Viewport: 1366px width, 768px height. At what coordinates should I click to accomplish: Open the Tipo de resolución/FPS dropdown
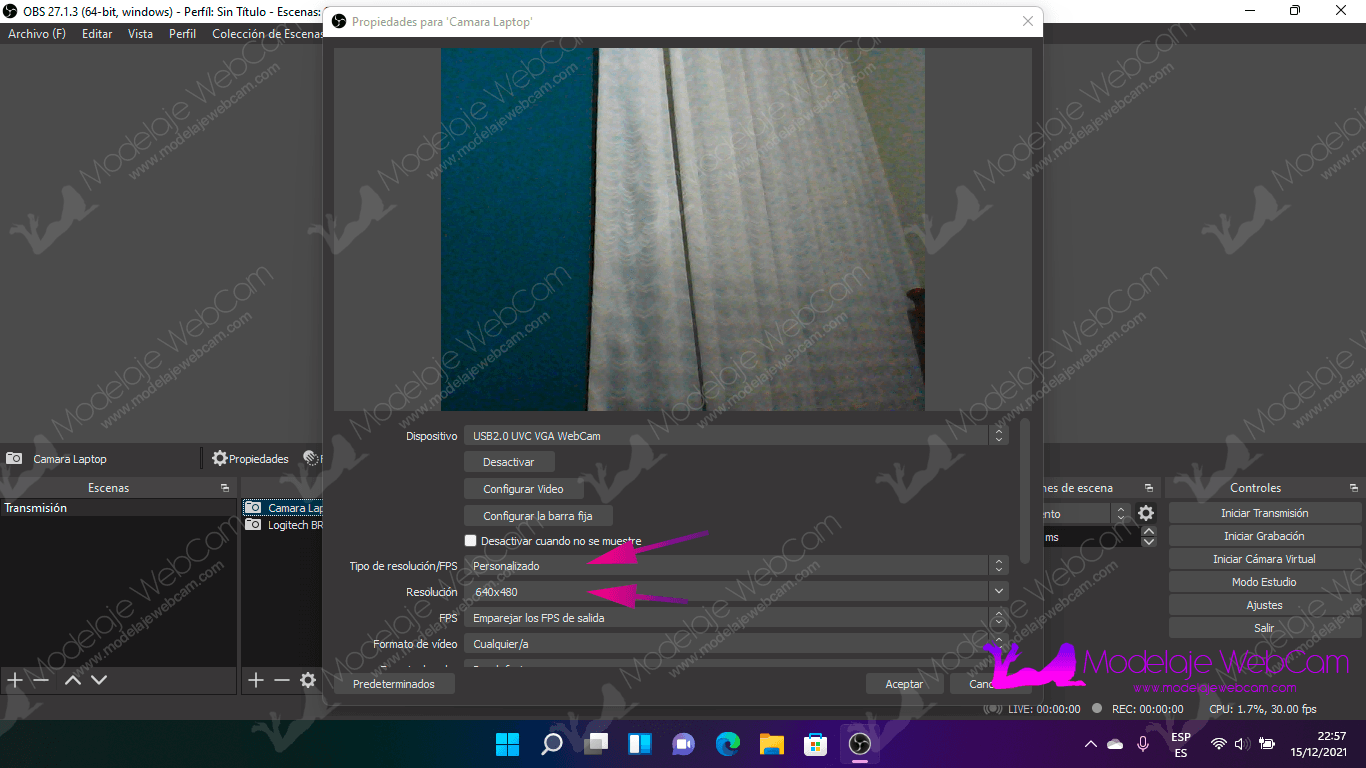[735, 566]
